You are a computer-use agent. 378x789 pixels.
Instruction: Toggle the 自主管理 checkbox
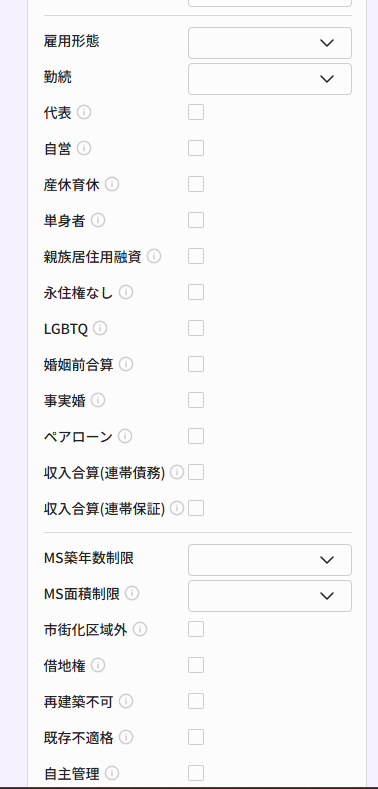pyautogui.click(x=196, y=773)
